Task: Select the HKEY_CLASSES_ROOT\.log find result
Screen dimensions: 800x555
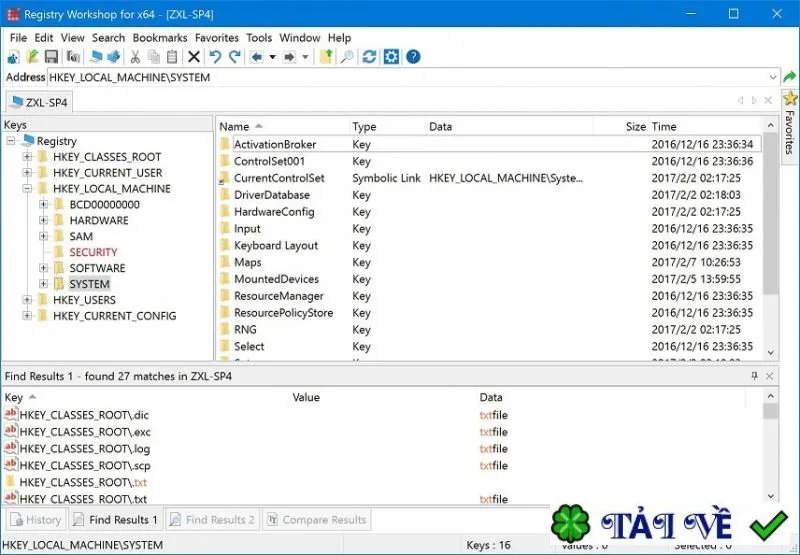Action: [x=383, y=449]
